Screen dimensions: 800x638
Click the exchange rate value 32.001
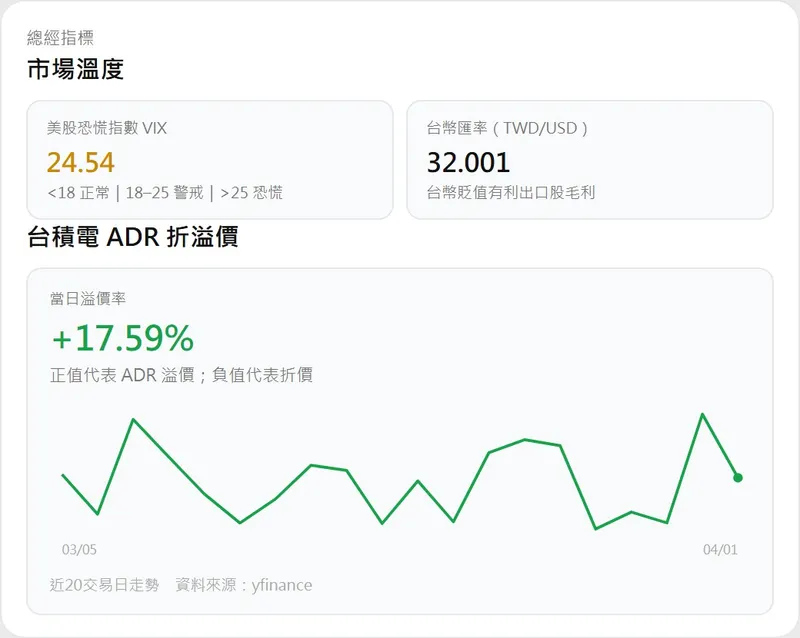tap(468, 162)
